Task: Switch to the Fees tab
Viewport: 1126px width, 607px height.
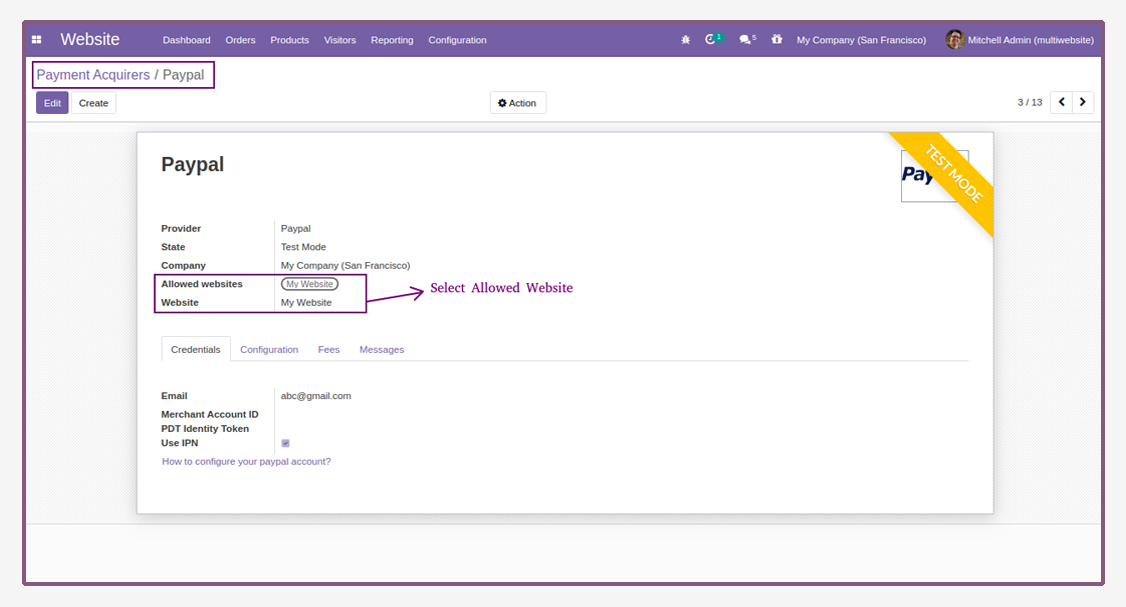Action: point(329,349)
